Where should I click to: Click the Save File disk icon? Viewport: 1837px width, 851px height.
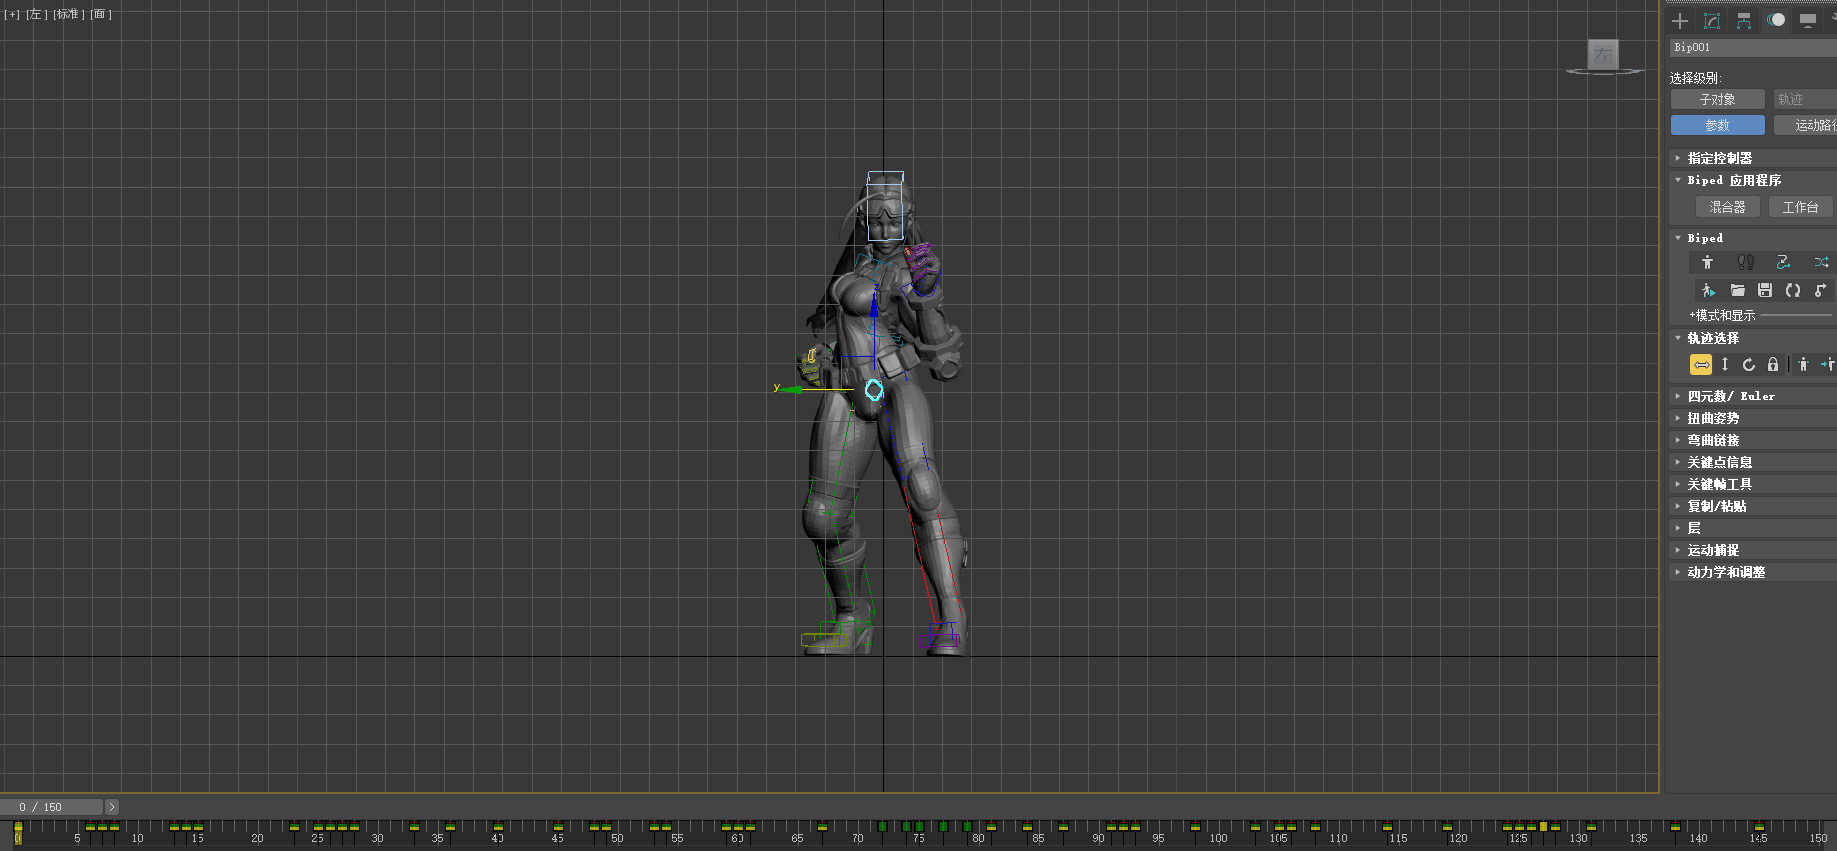point(1765,291)
